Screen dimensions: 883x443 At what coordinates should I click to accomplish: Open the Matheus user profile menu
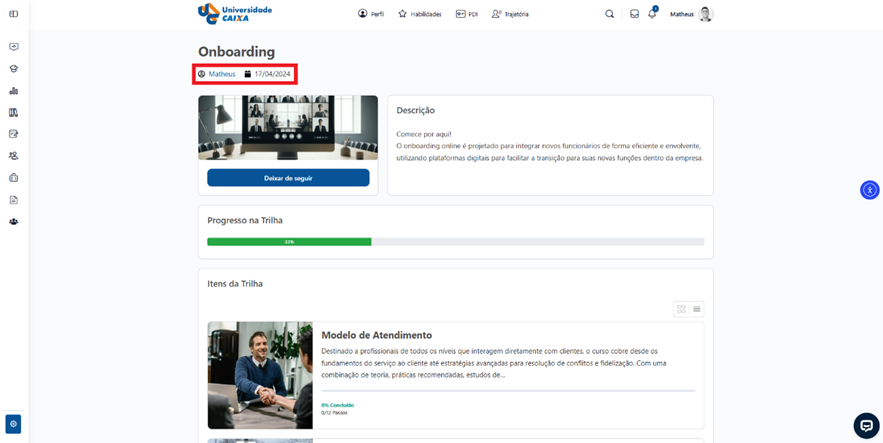click(x=692, y=14)
